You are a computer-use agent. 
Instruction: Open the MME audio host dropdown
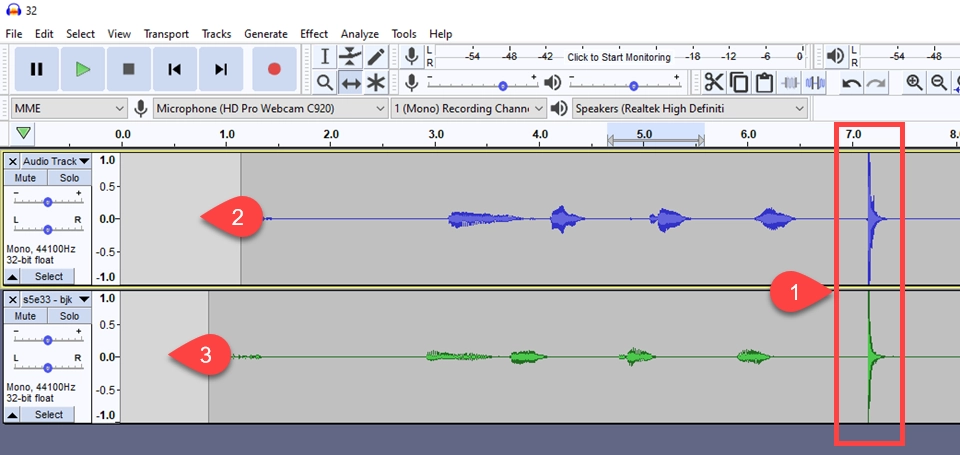click(66, 108)
